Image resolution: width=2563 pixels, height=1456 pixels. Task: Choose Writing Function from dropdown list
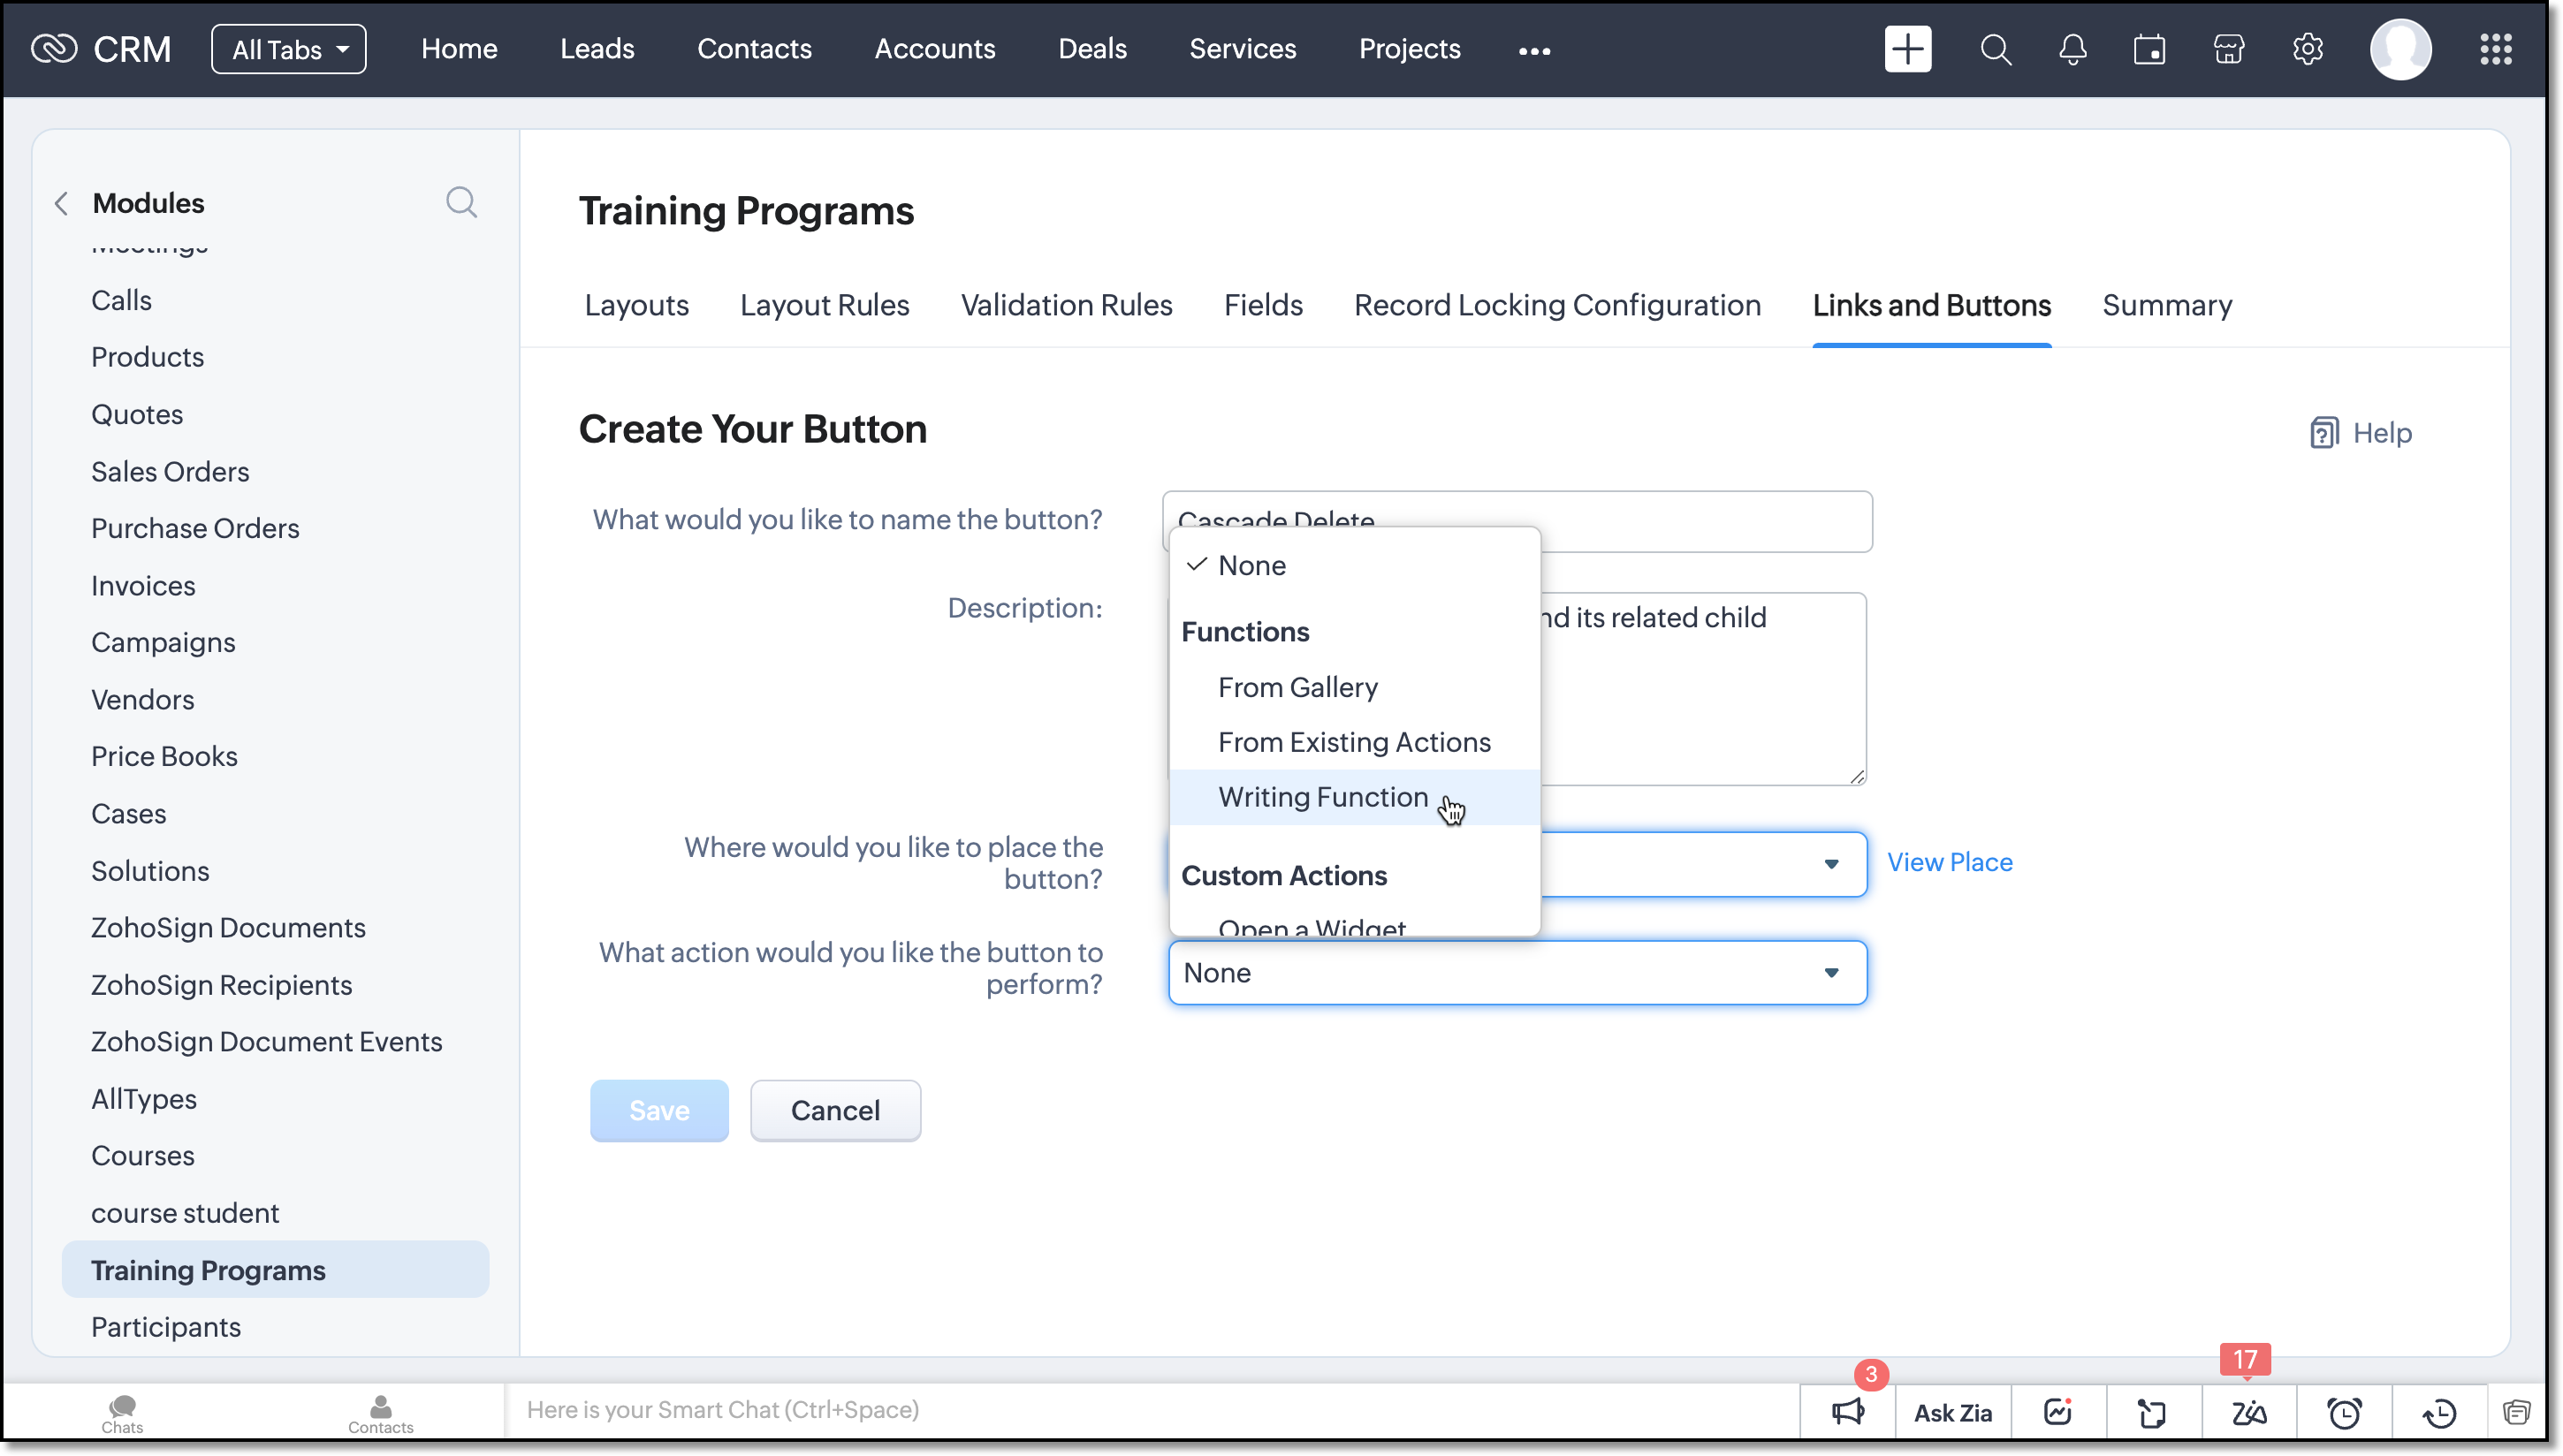click(1322, 797)
